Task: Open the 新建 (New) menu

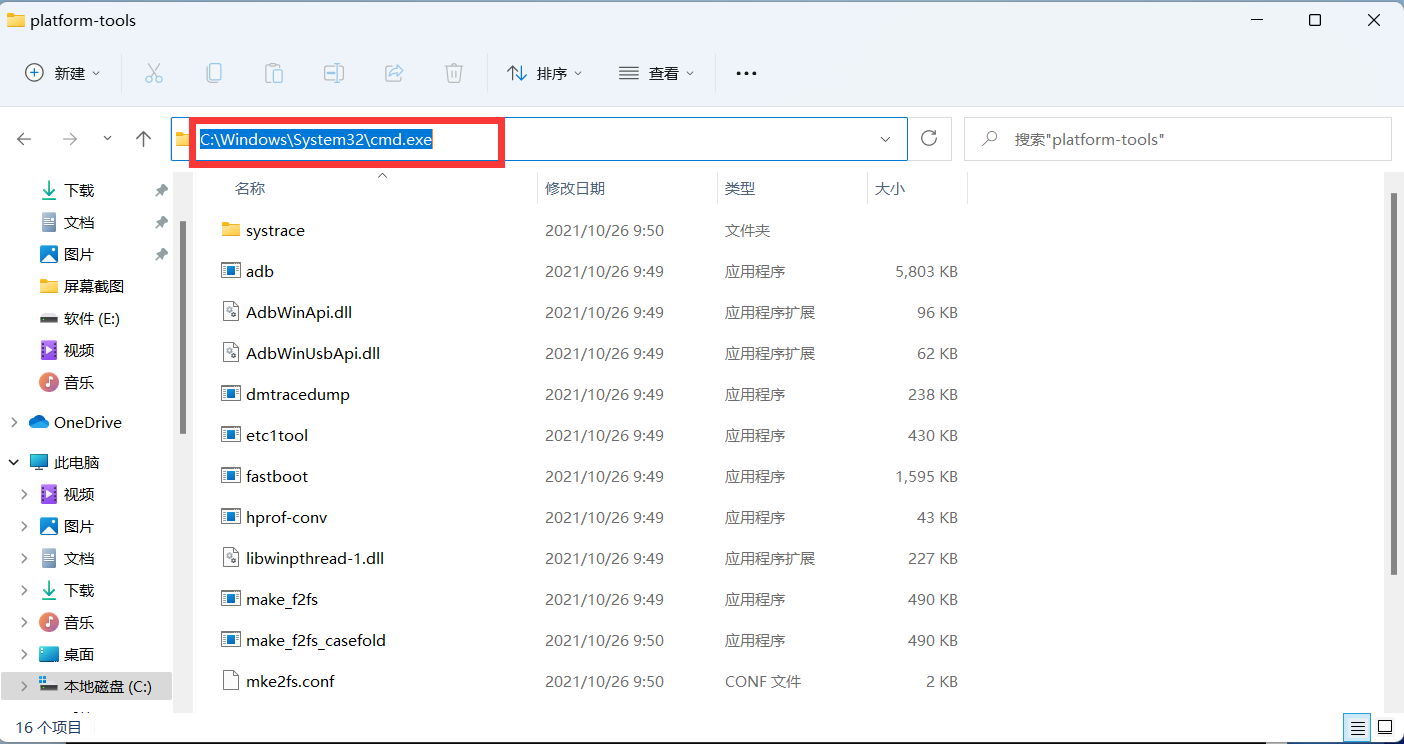Action: point(62,73)
